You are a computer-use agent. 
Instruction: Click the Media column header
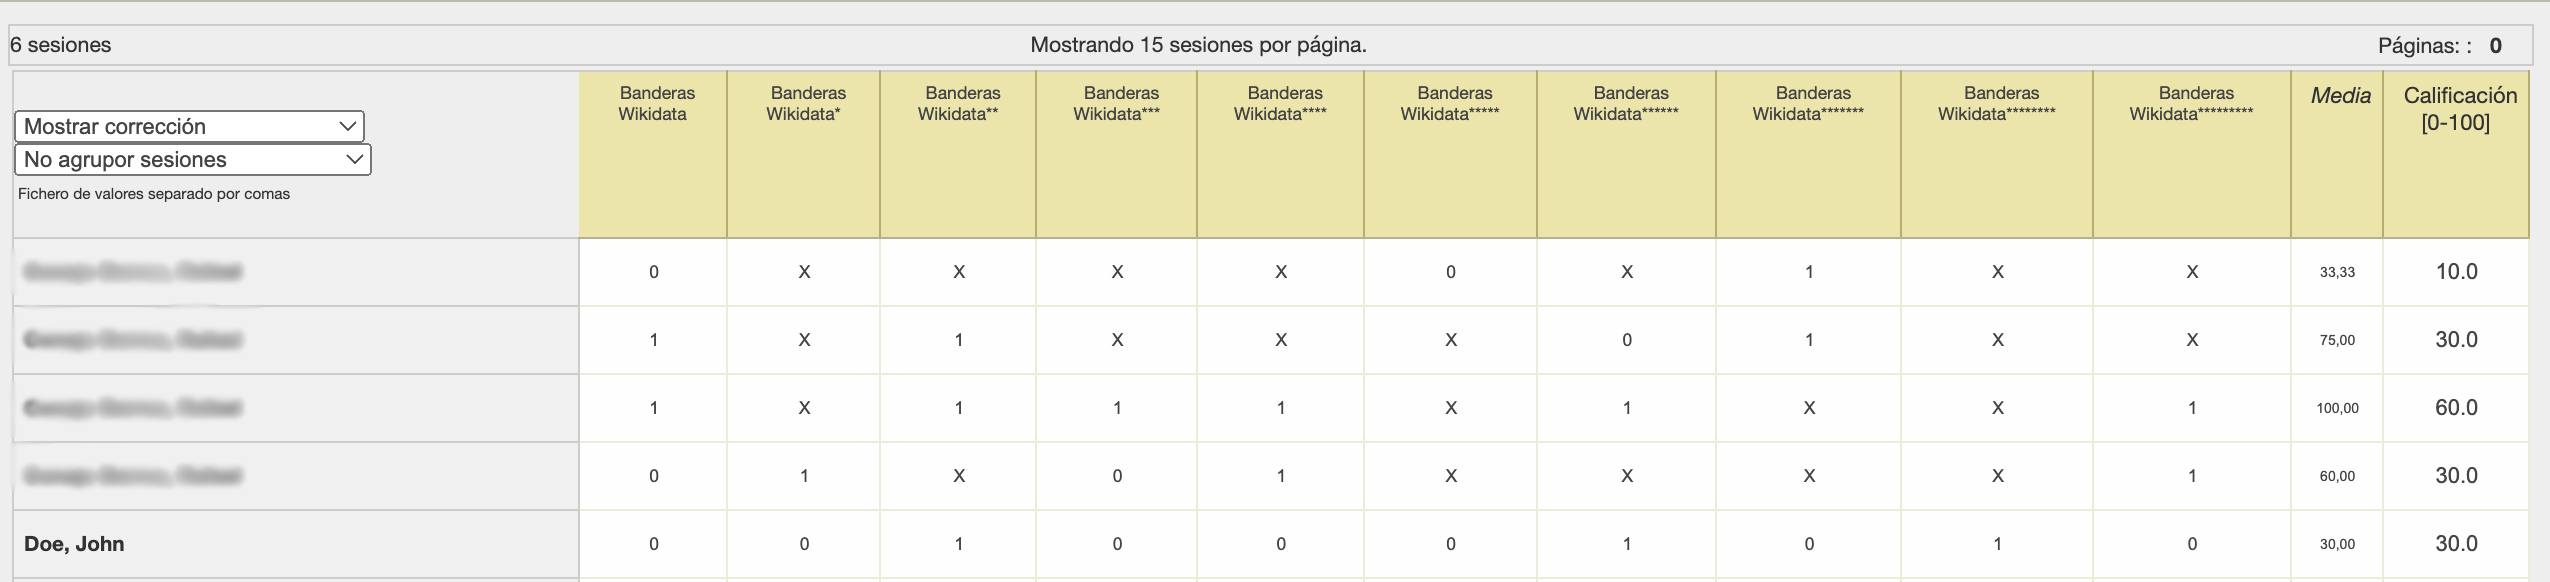click(2340, 96)
